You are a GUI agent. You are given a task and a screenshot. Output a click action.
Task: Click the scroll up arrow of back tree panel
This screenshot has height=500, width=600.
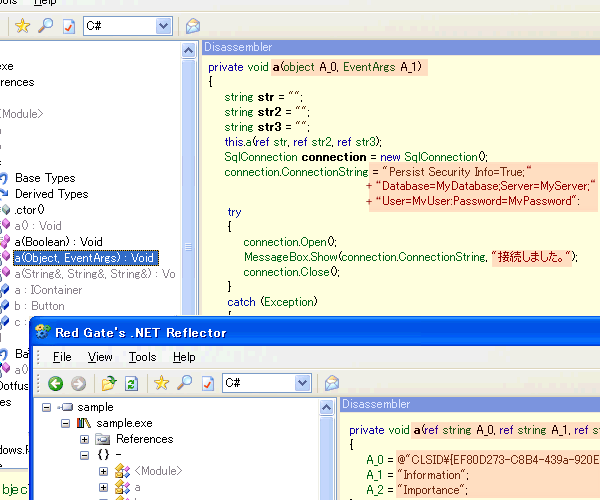coord(188,50)
